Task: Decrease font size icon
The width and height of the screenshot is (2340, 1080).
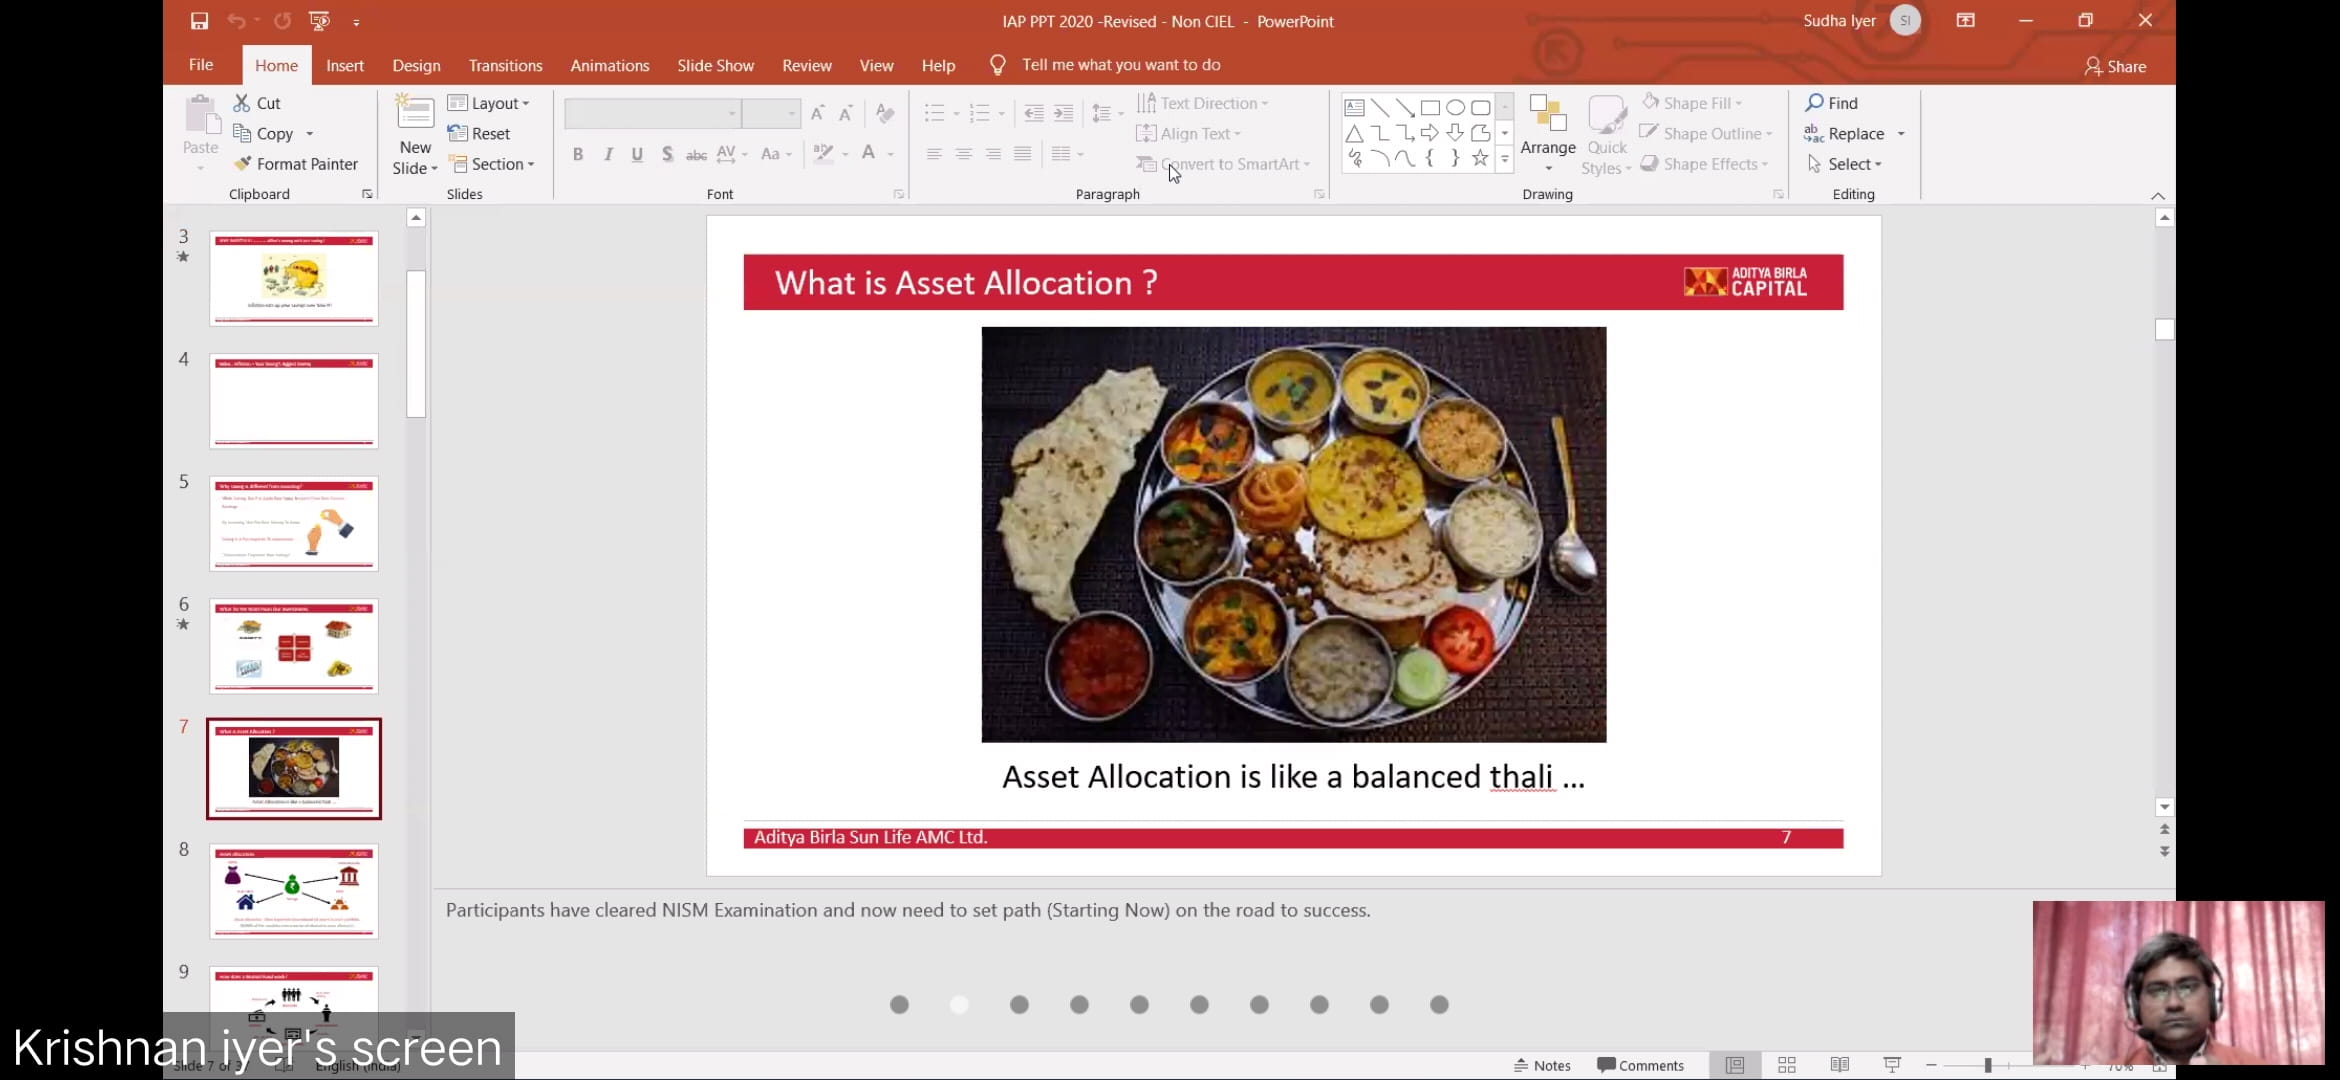Action: 846,113
